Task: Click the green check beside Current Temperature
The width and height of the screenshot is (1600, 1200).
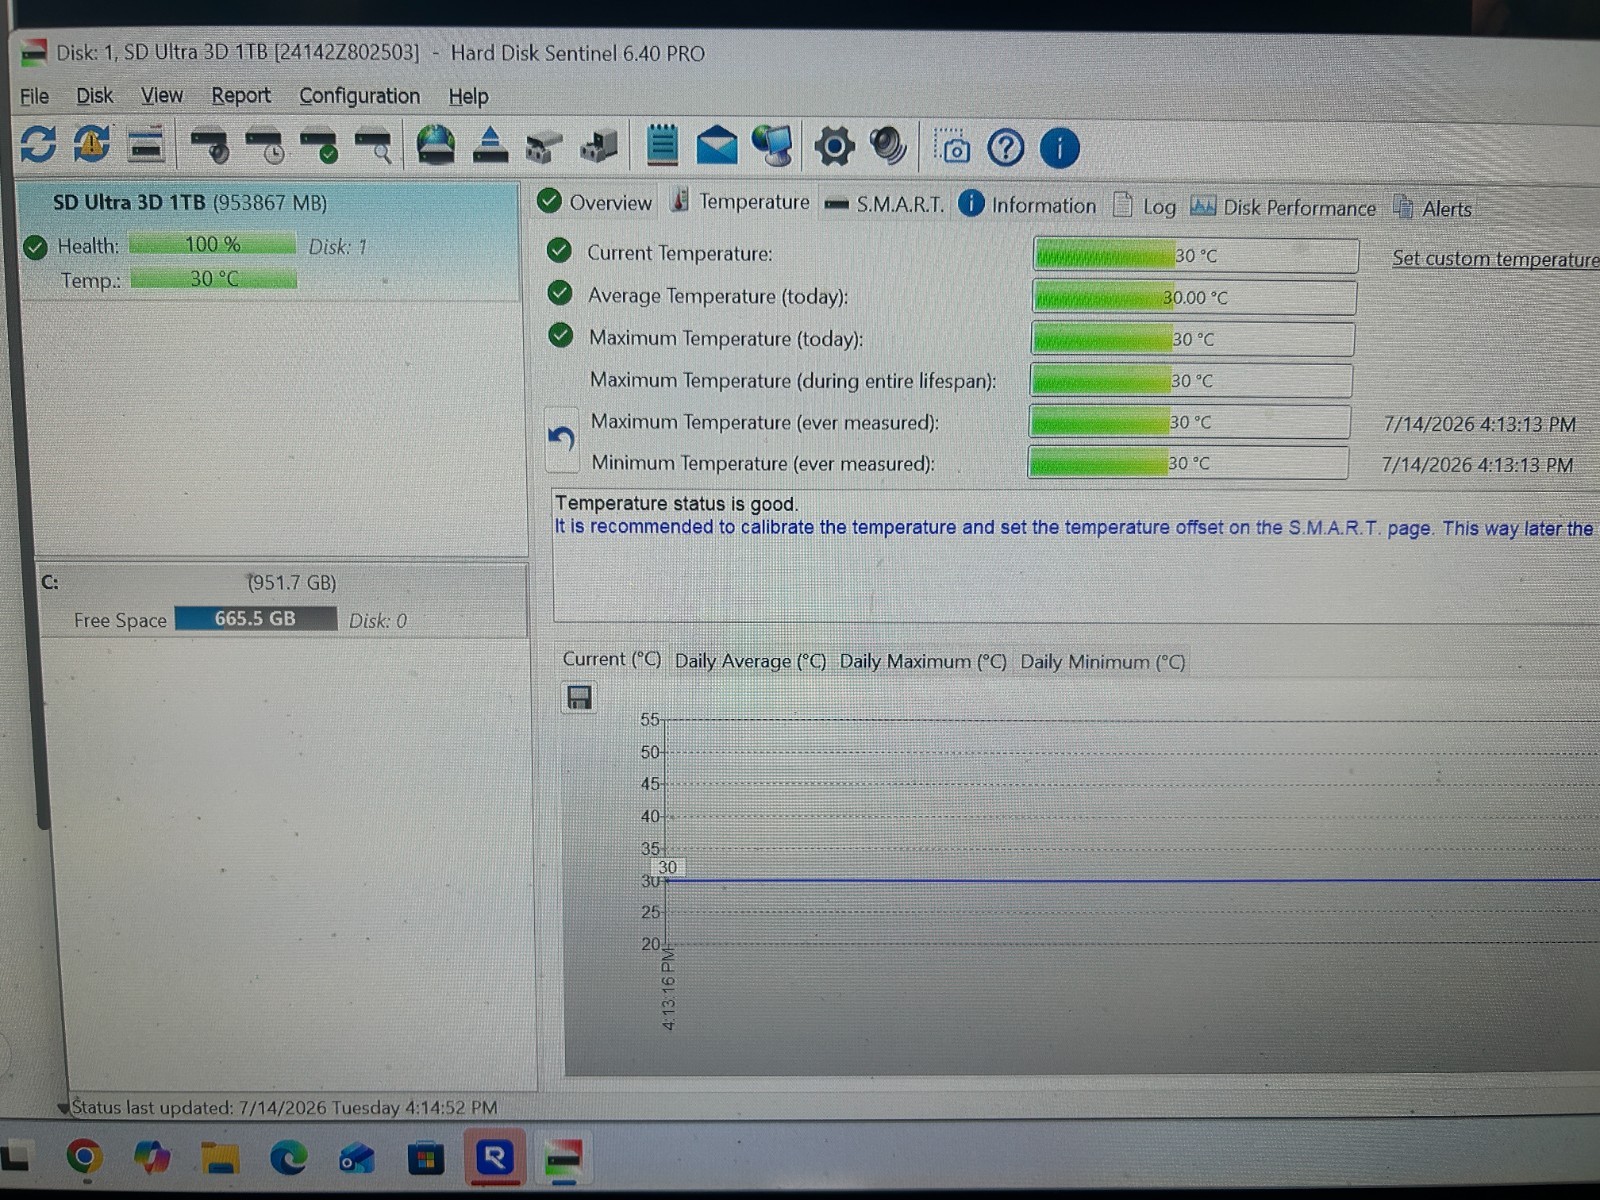Action: coord(559,251)
